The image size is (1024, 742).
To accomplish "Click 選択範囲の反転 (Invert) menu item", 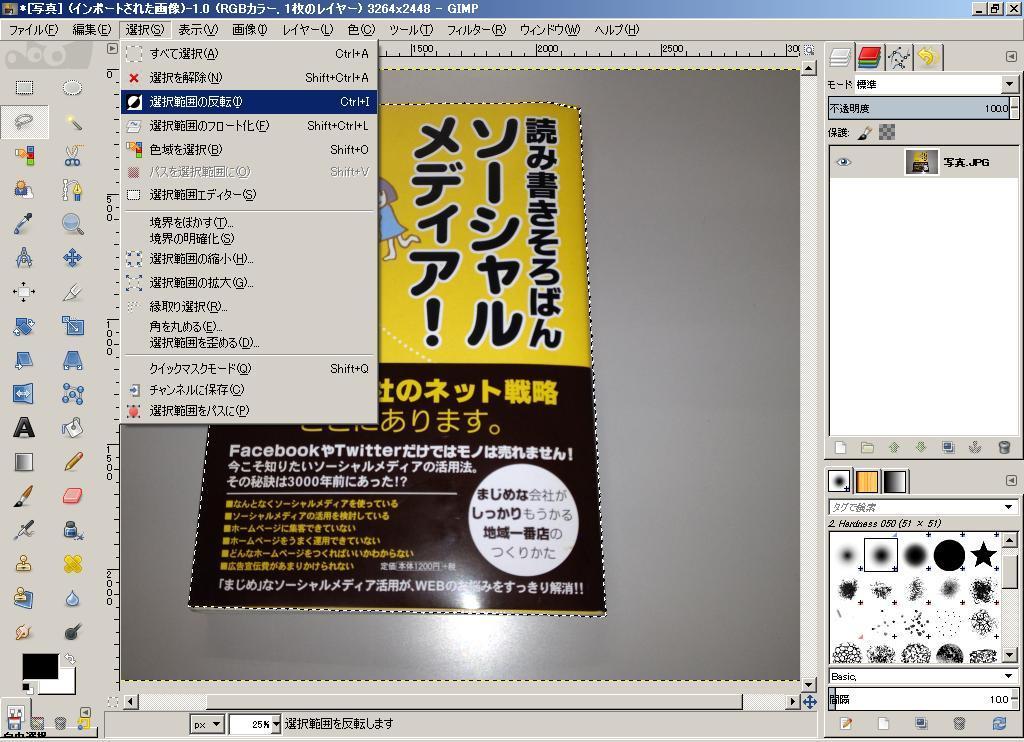I will [x=196, y=101].
